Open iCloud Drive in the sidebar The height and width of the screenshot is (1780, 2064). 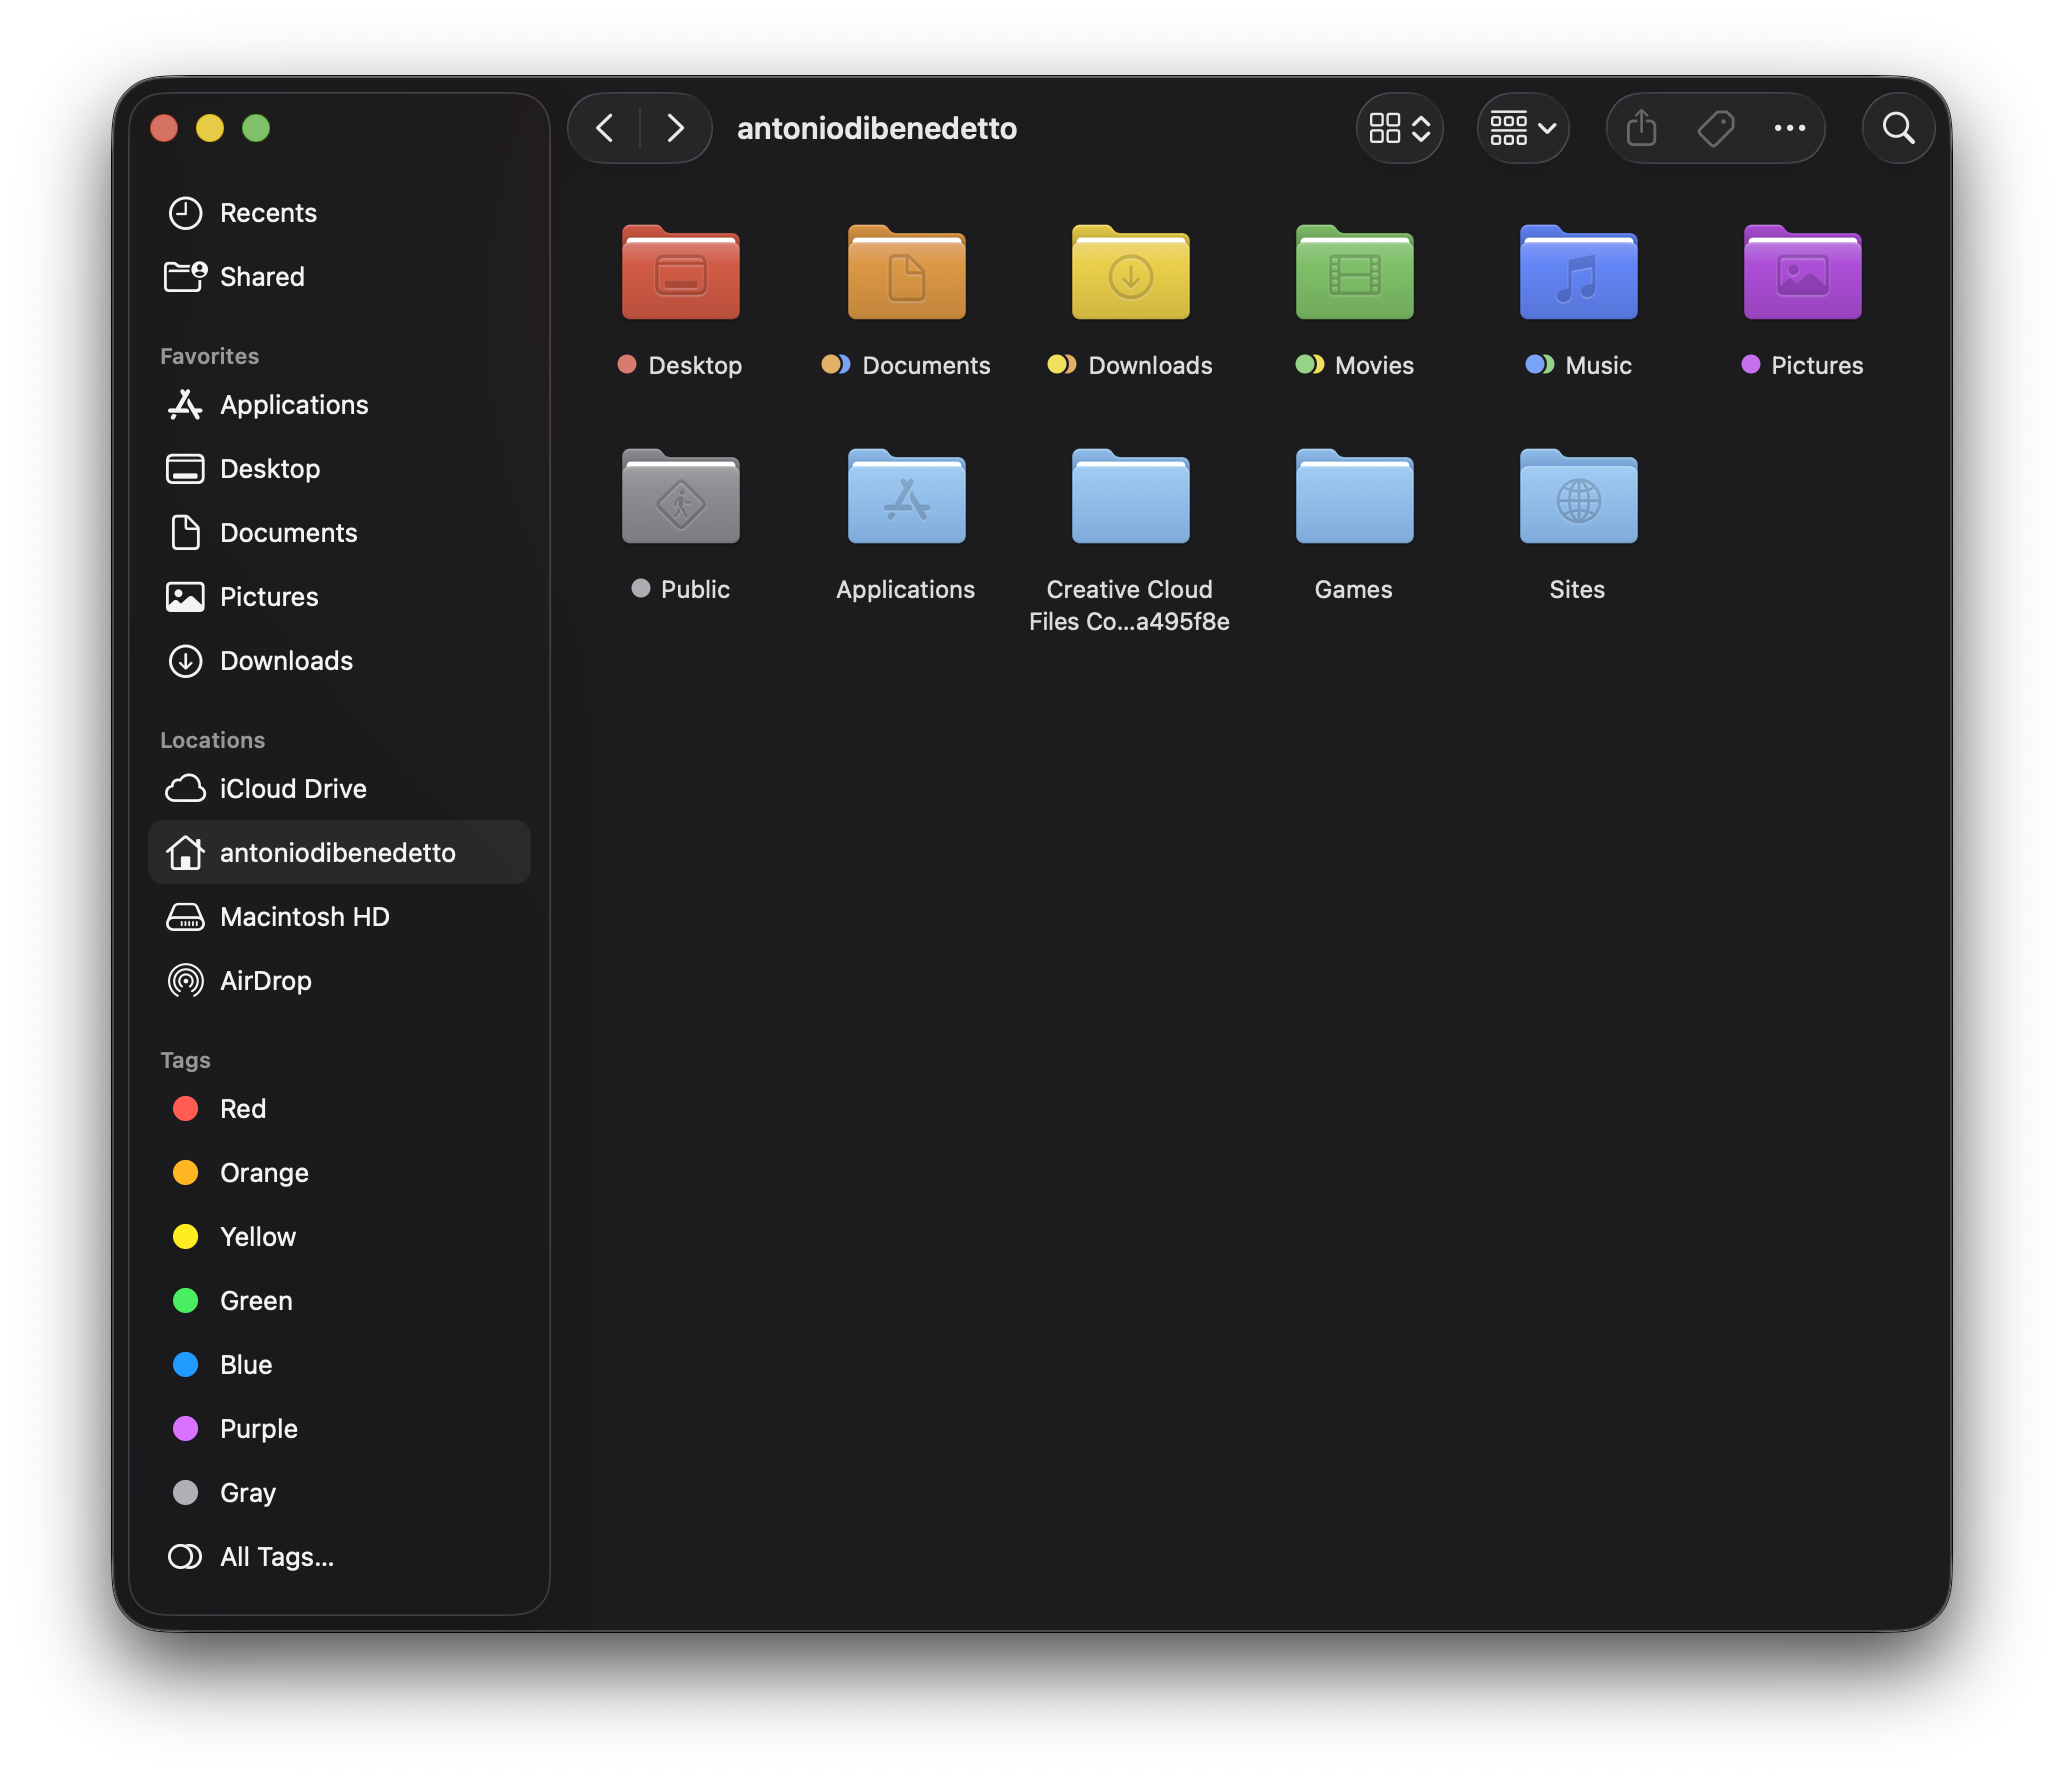tap(292, 788)
